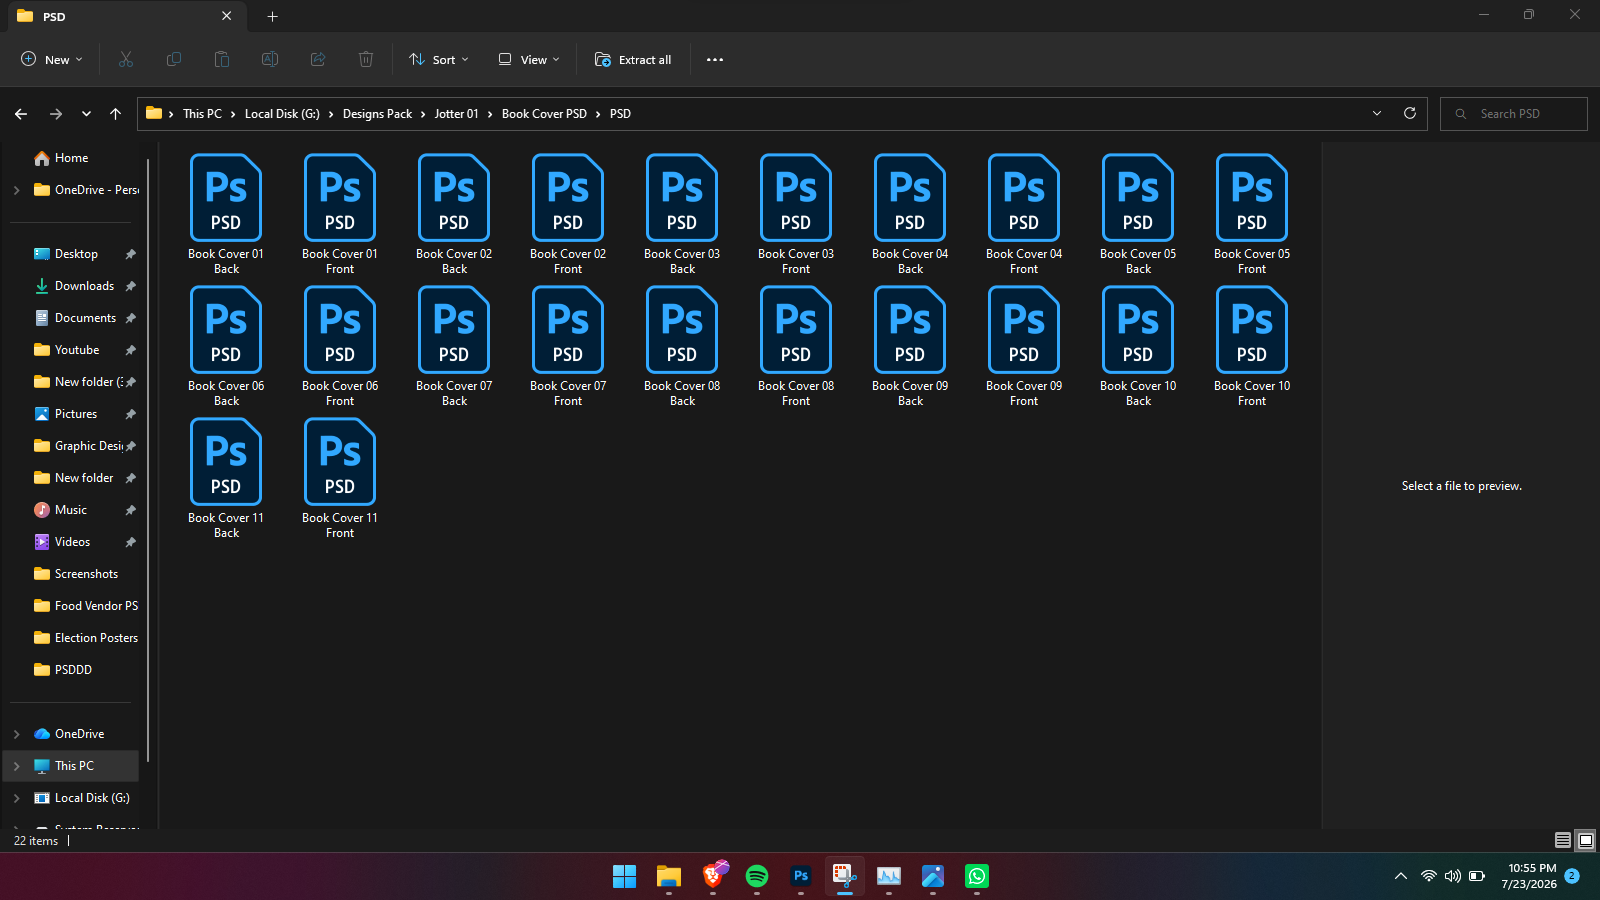Focus the Search PSD field

(x=1514, y=114)
